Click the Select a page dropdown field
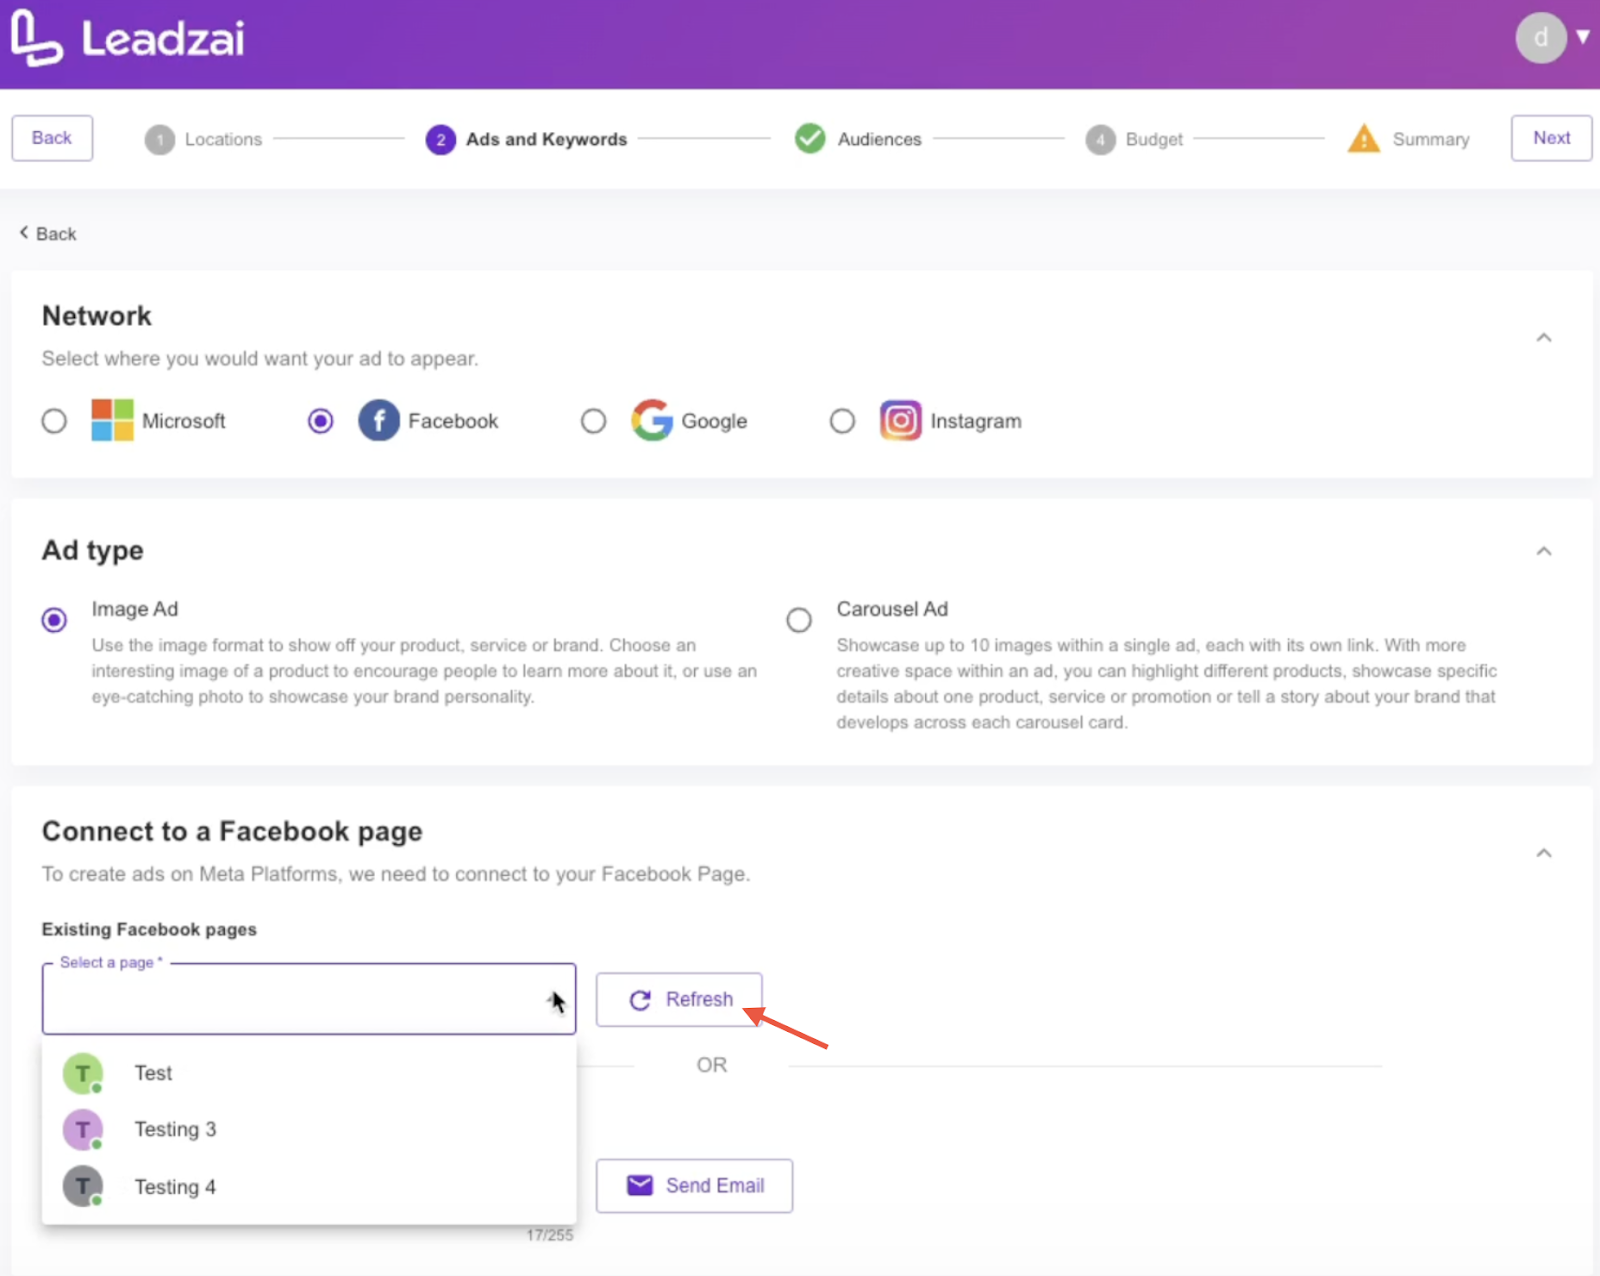1600x1276 pixels. 309,999
